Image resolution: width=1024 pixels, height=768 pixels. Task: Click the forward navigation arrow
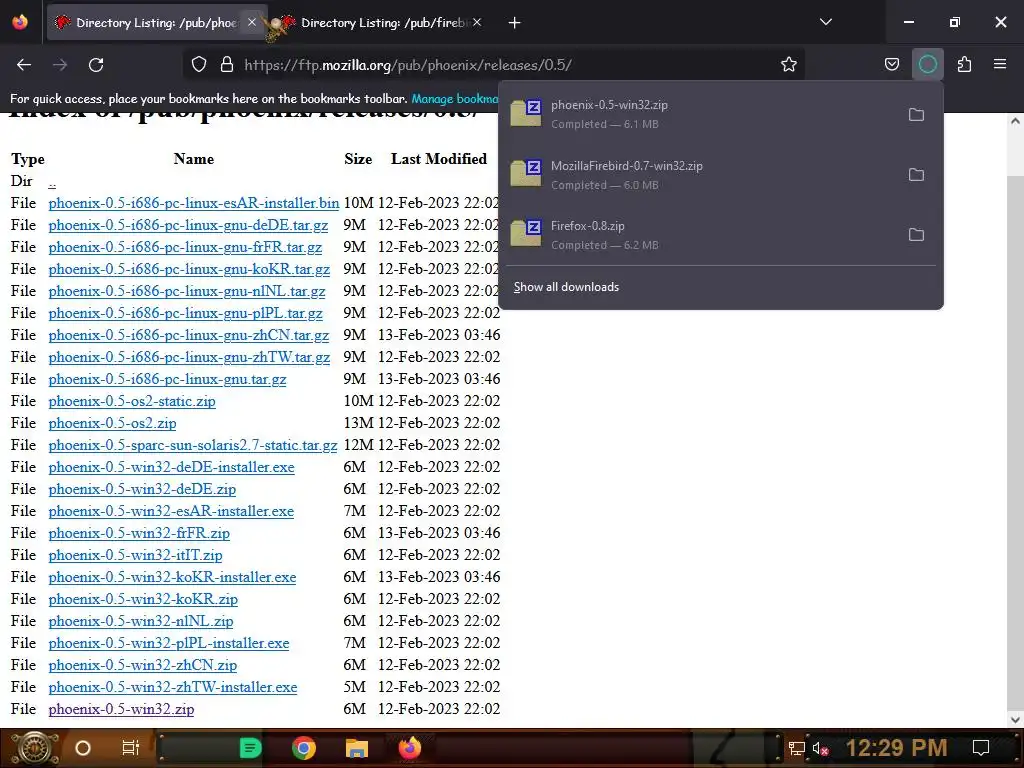60,65
